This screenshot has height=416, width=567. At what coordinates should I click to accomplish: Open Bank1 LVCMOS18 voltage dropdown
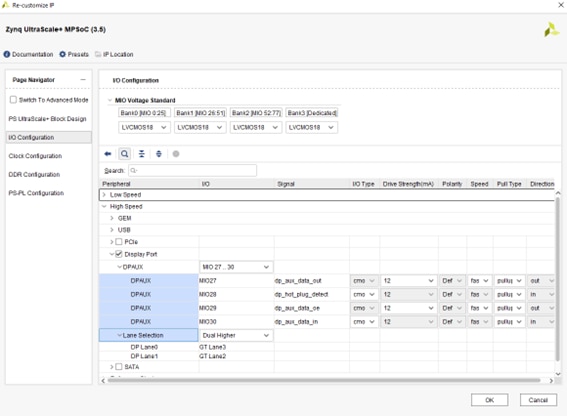(200, 127)
